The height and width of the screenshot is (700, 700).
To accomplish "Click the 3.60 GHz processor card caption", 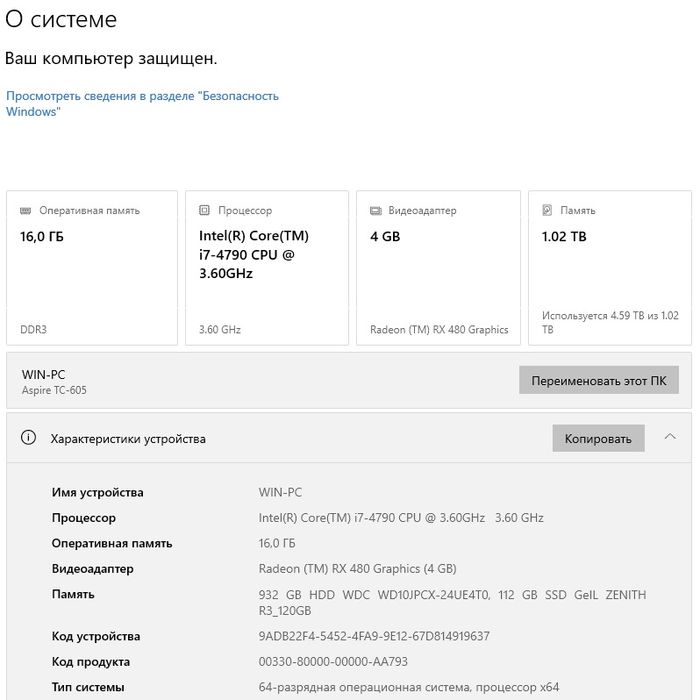I will click(220, 329).
